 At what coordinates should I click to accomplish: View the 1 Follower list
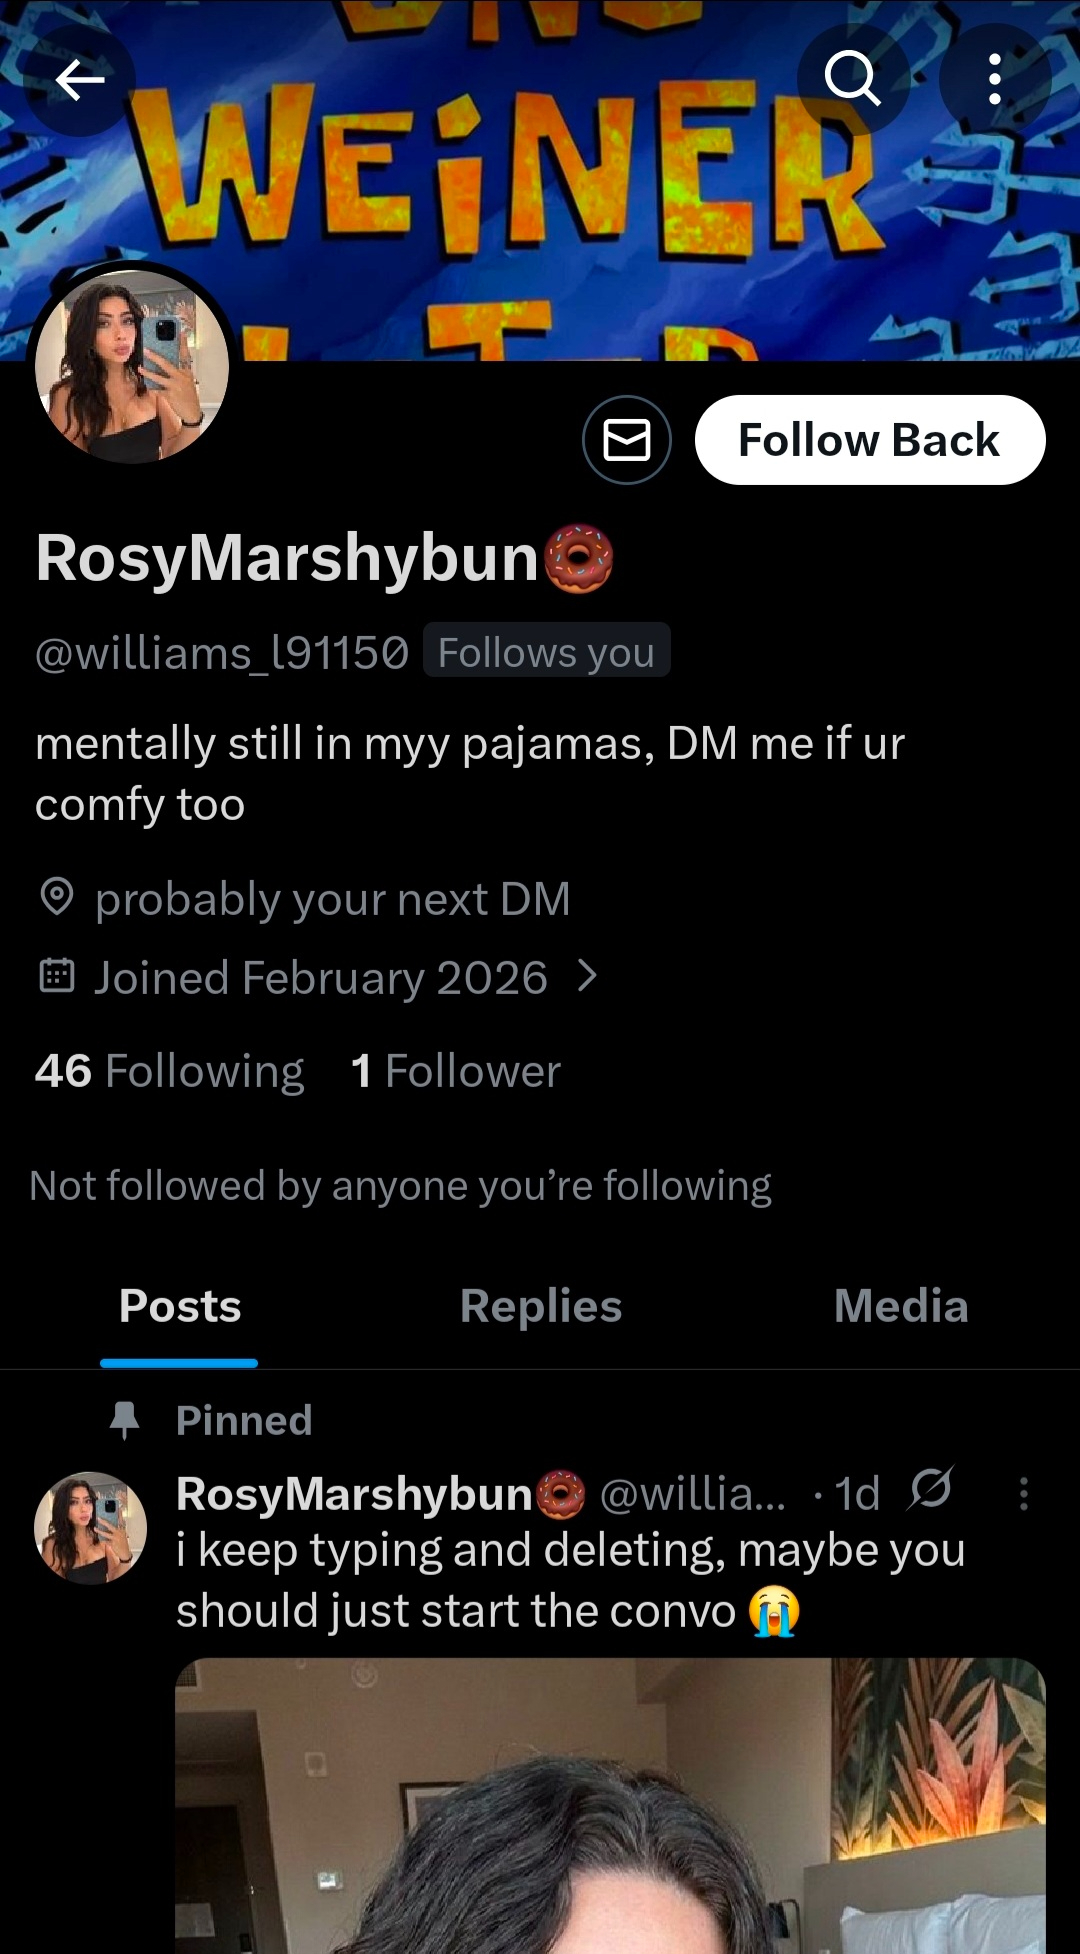[455, 1071]
